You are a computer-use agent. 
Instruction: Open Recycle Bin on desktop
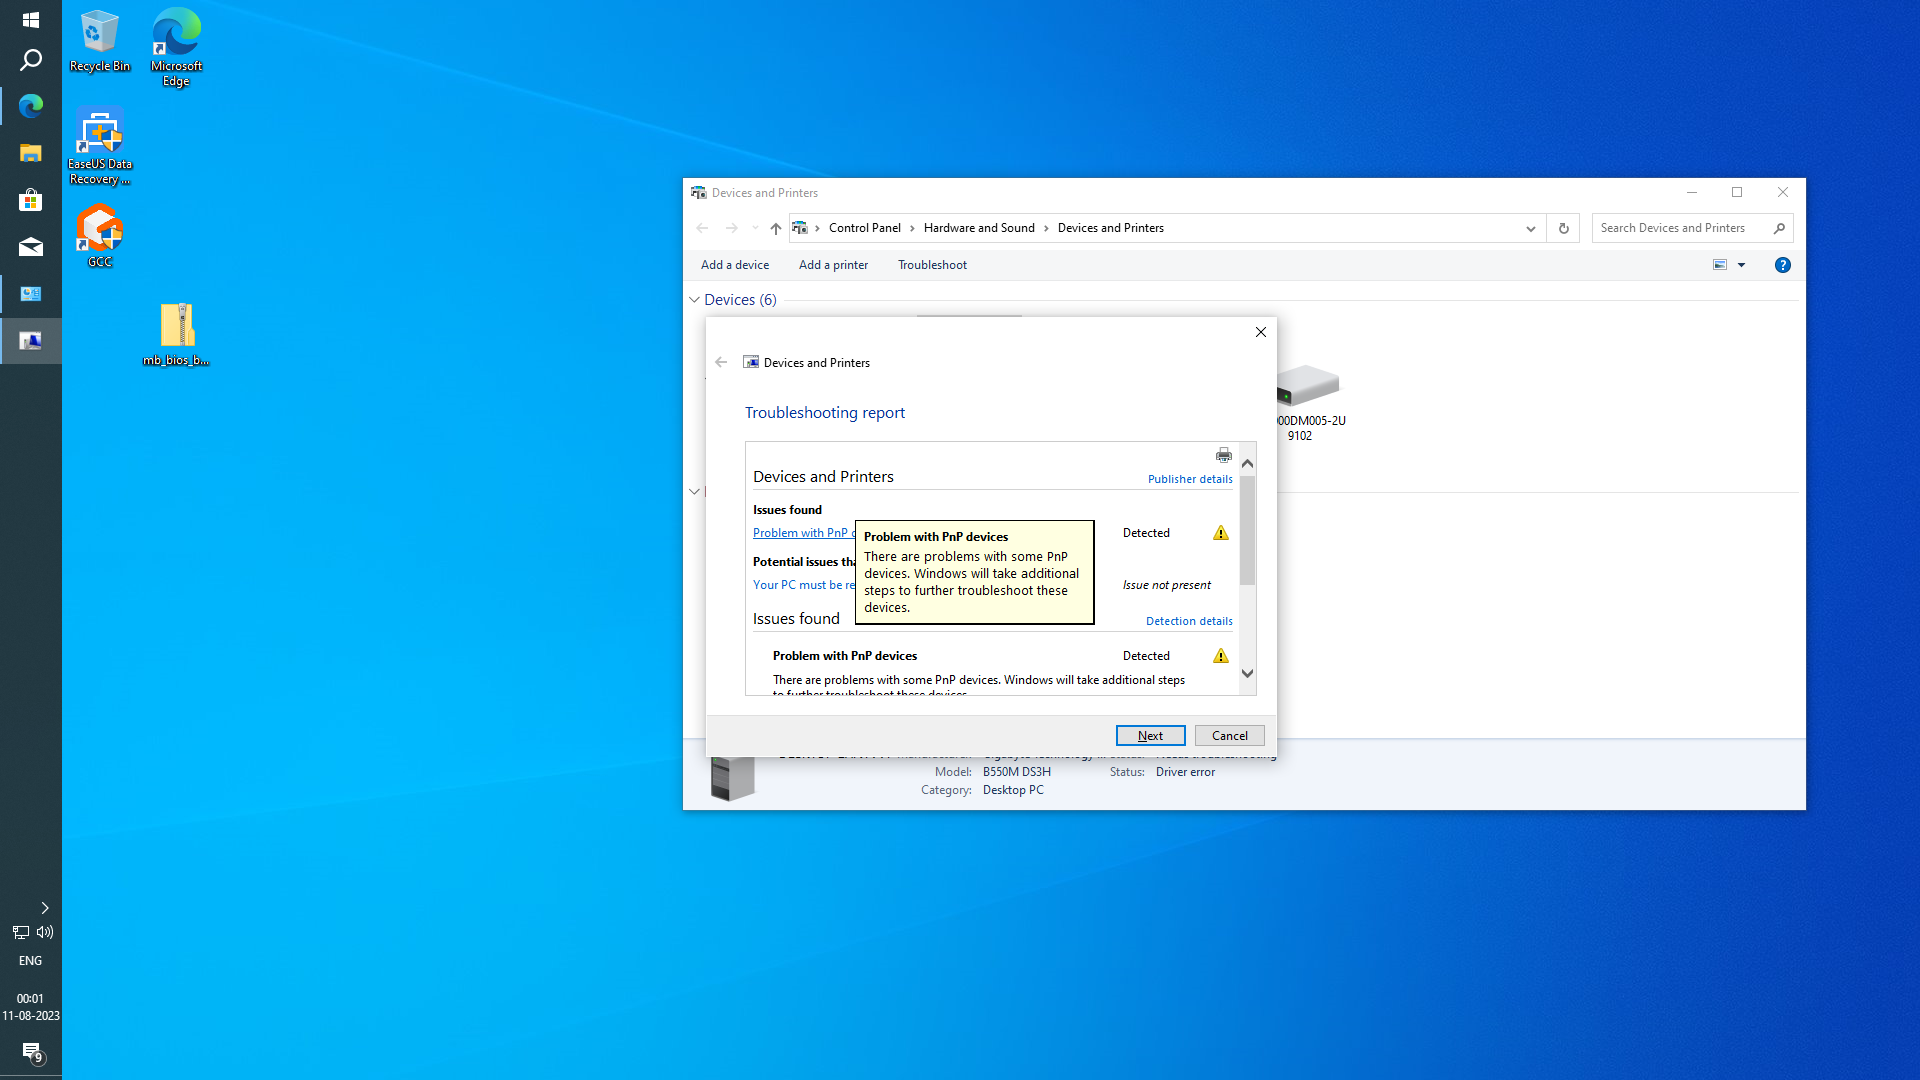[x=99, y=41]
